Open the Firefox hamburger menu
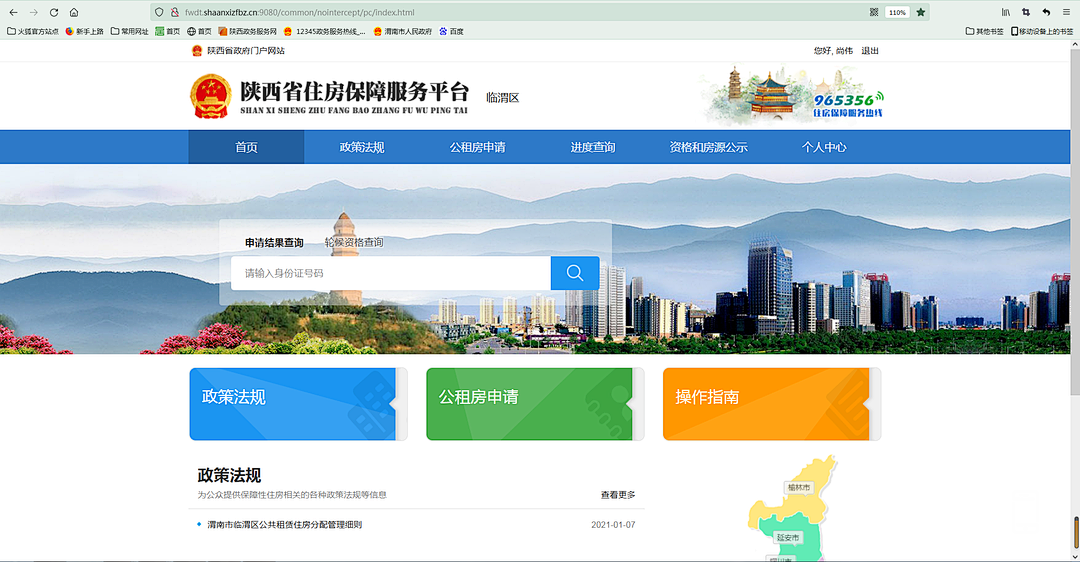The width and height of the screenshot is (1080, 562). pos(1066,12)
